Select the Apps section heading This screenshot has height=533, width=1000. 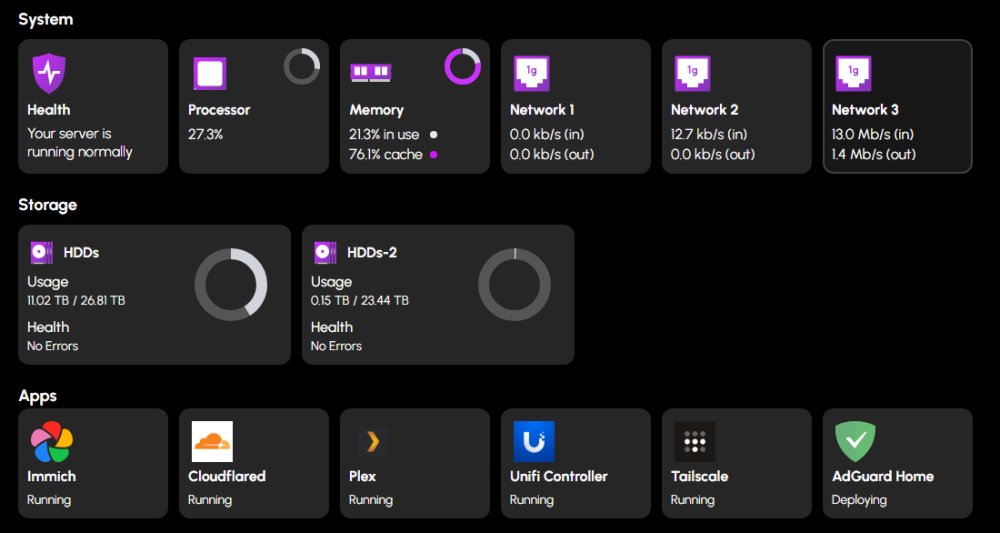click(38, 396)
